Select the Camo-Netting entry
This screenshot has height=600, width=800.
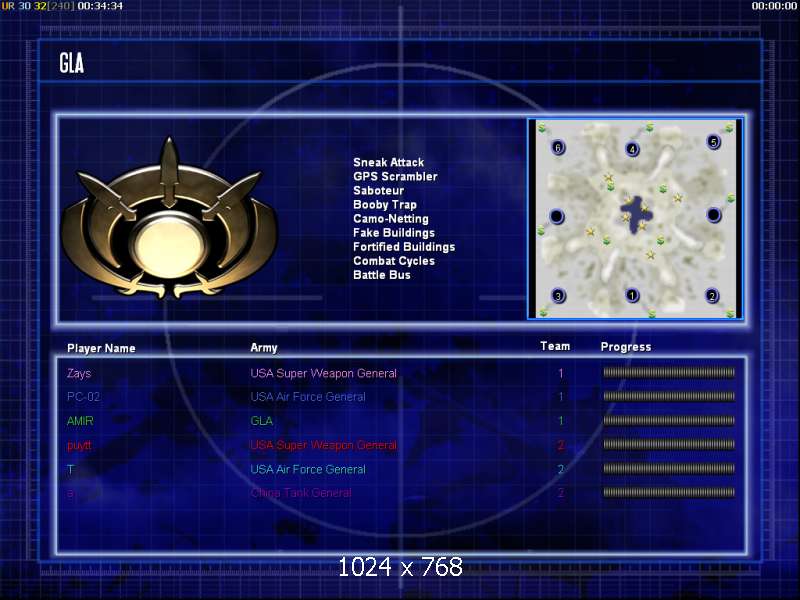tap(391, 219)
